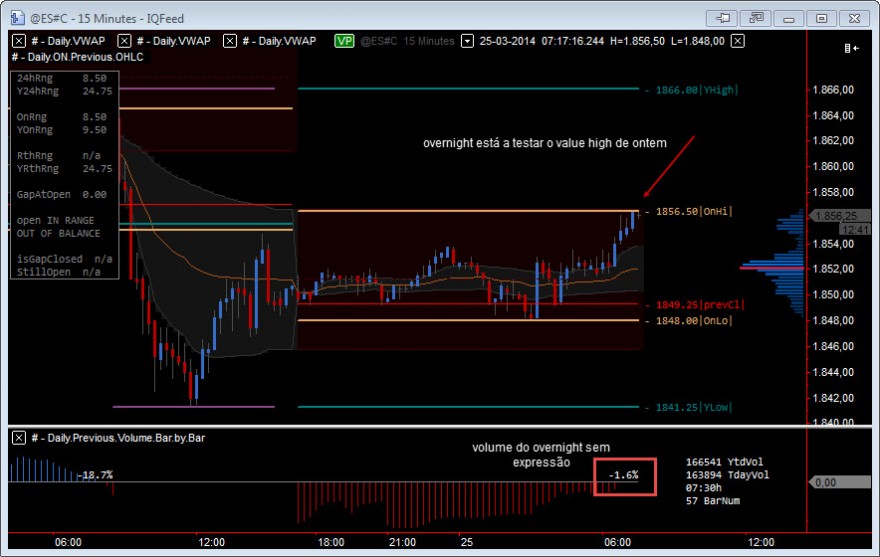Image resolution: width=880 pixels, height=557 pixels.
Task: Click the X box after L=1.848,00
Action: coord(737,41)
